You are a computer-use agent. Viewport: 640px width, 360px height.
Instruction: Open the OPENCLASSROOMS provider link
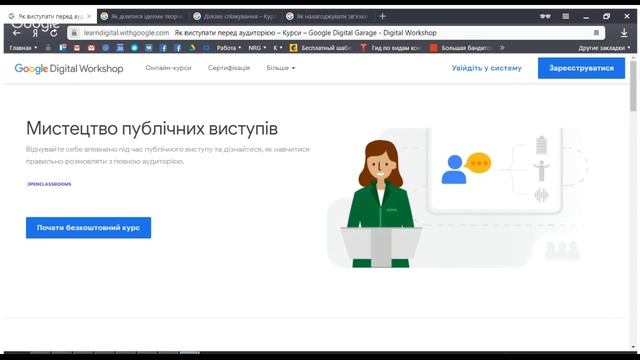(x=49, y=184)
